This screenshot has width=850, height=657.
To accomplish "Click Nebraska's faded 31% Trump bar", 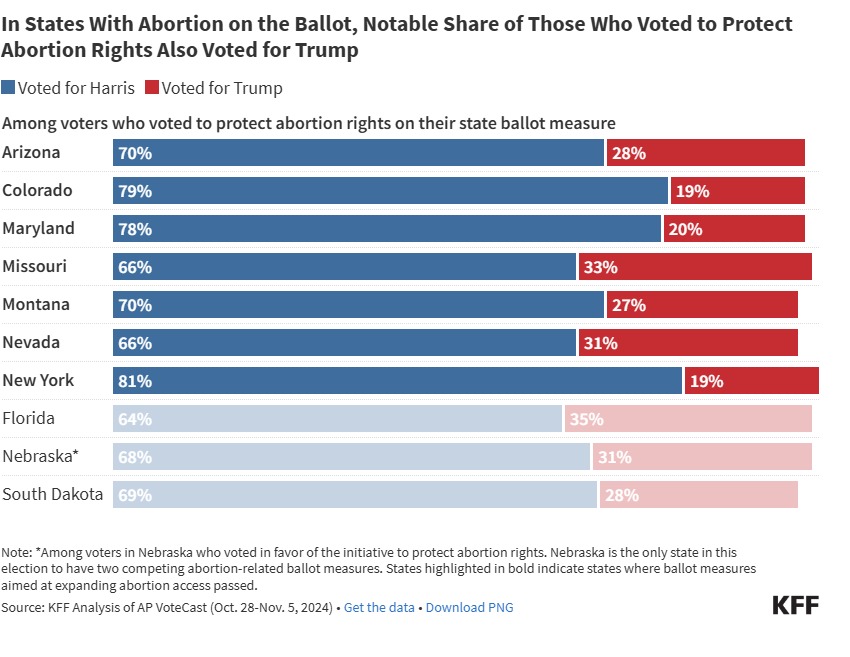I will (x=702, y=457).
